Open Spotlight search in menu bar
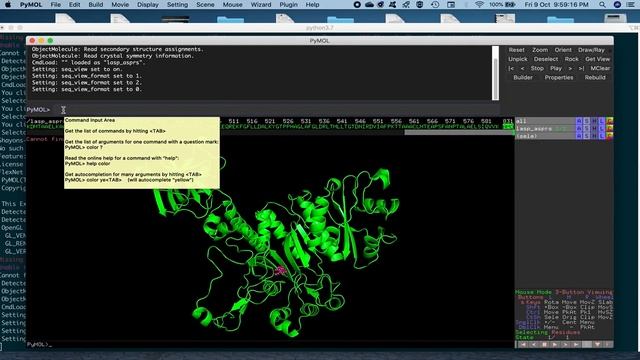The height and width of the screenshot is (360, 640). [x=602, y=4]
